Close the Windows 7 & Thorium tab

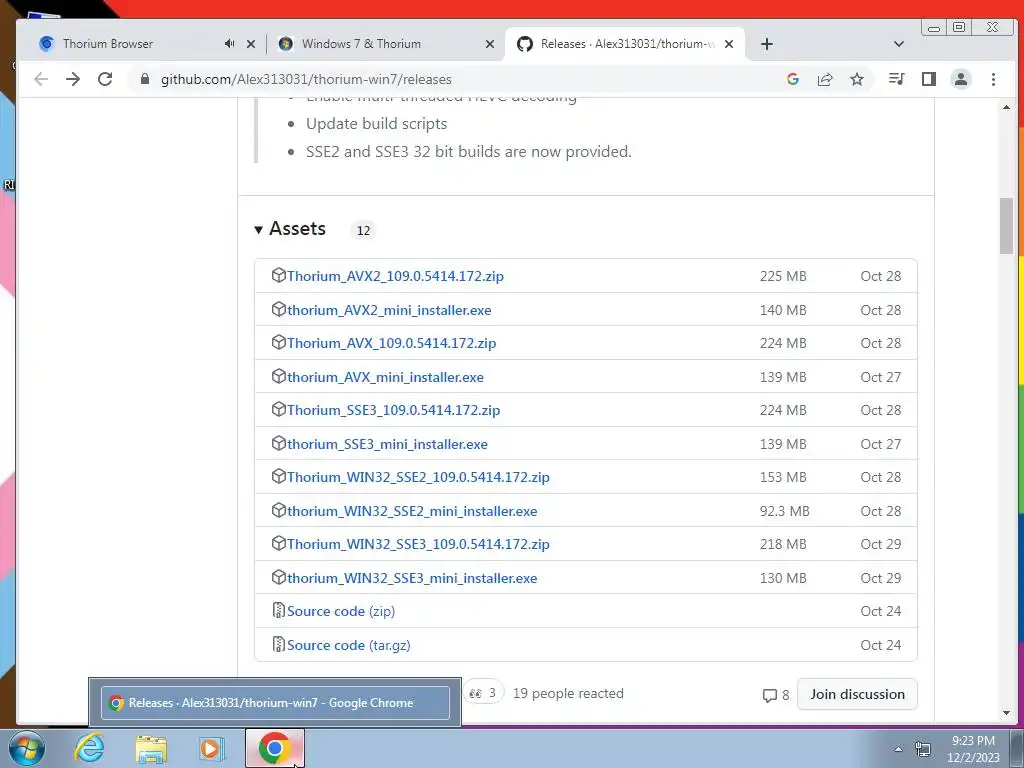[x=490, y=44]
